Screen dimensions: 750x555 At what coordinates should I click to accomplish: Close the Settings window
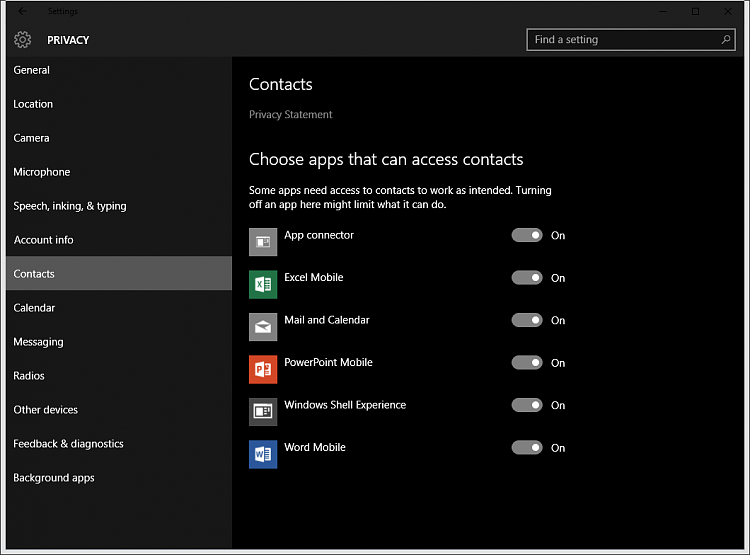click(728, 11)
